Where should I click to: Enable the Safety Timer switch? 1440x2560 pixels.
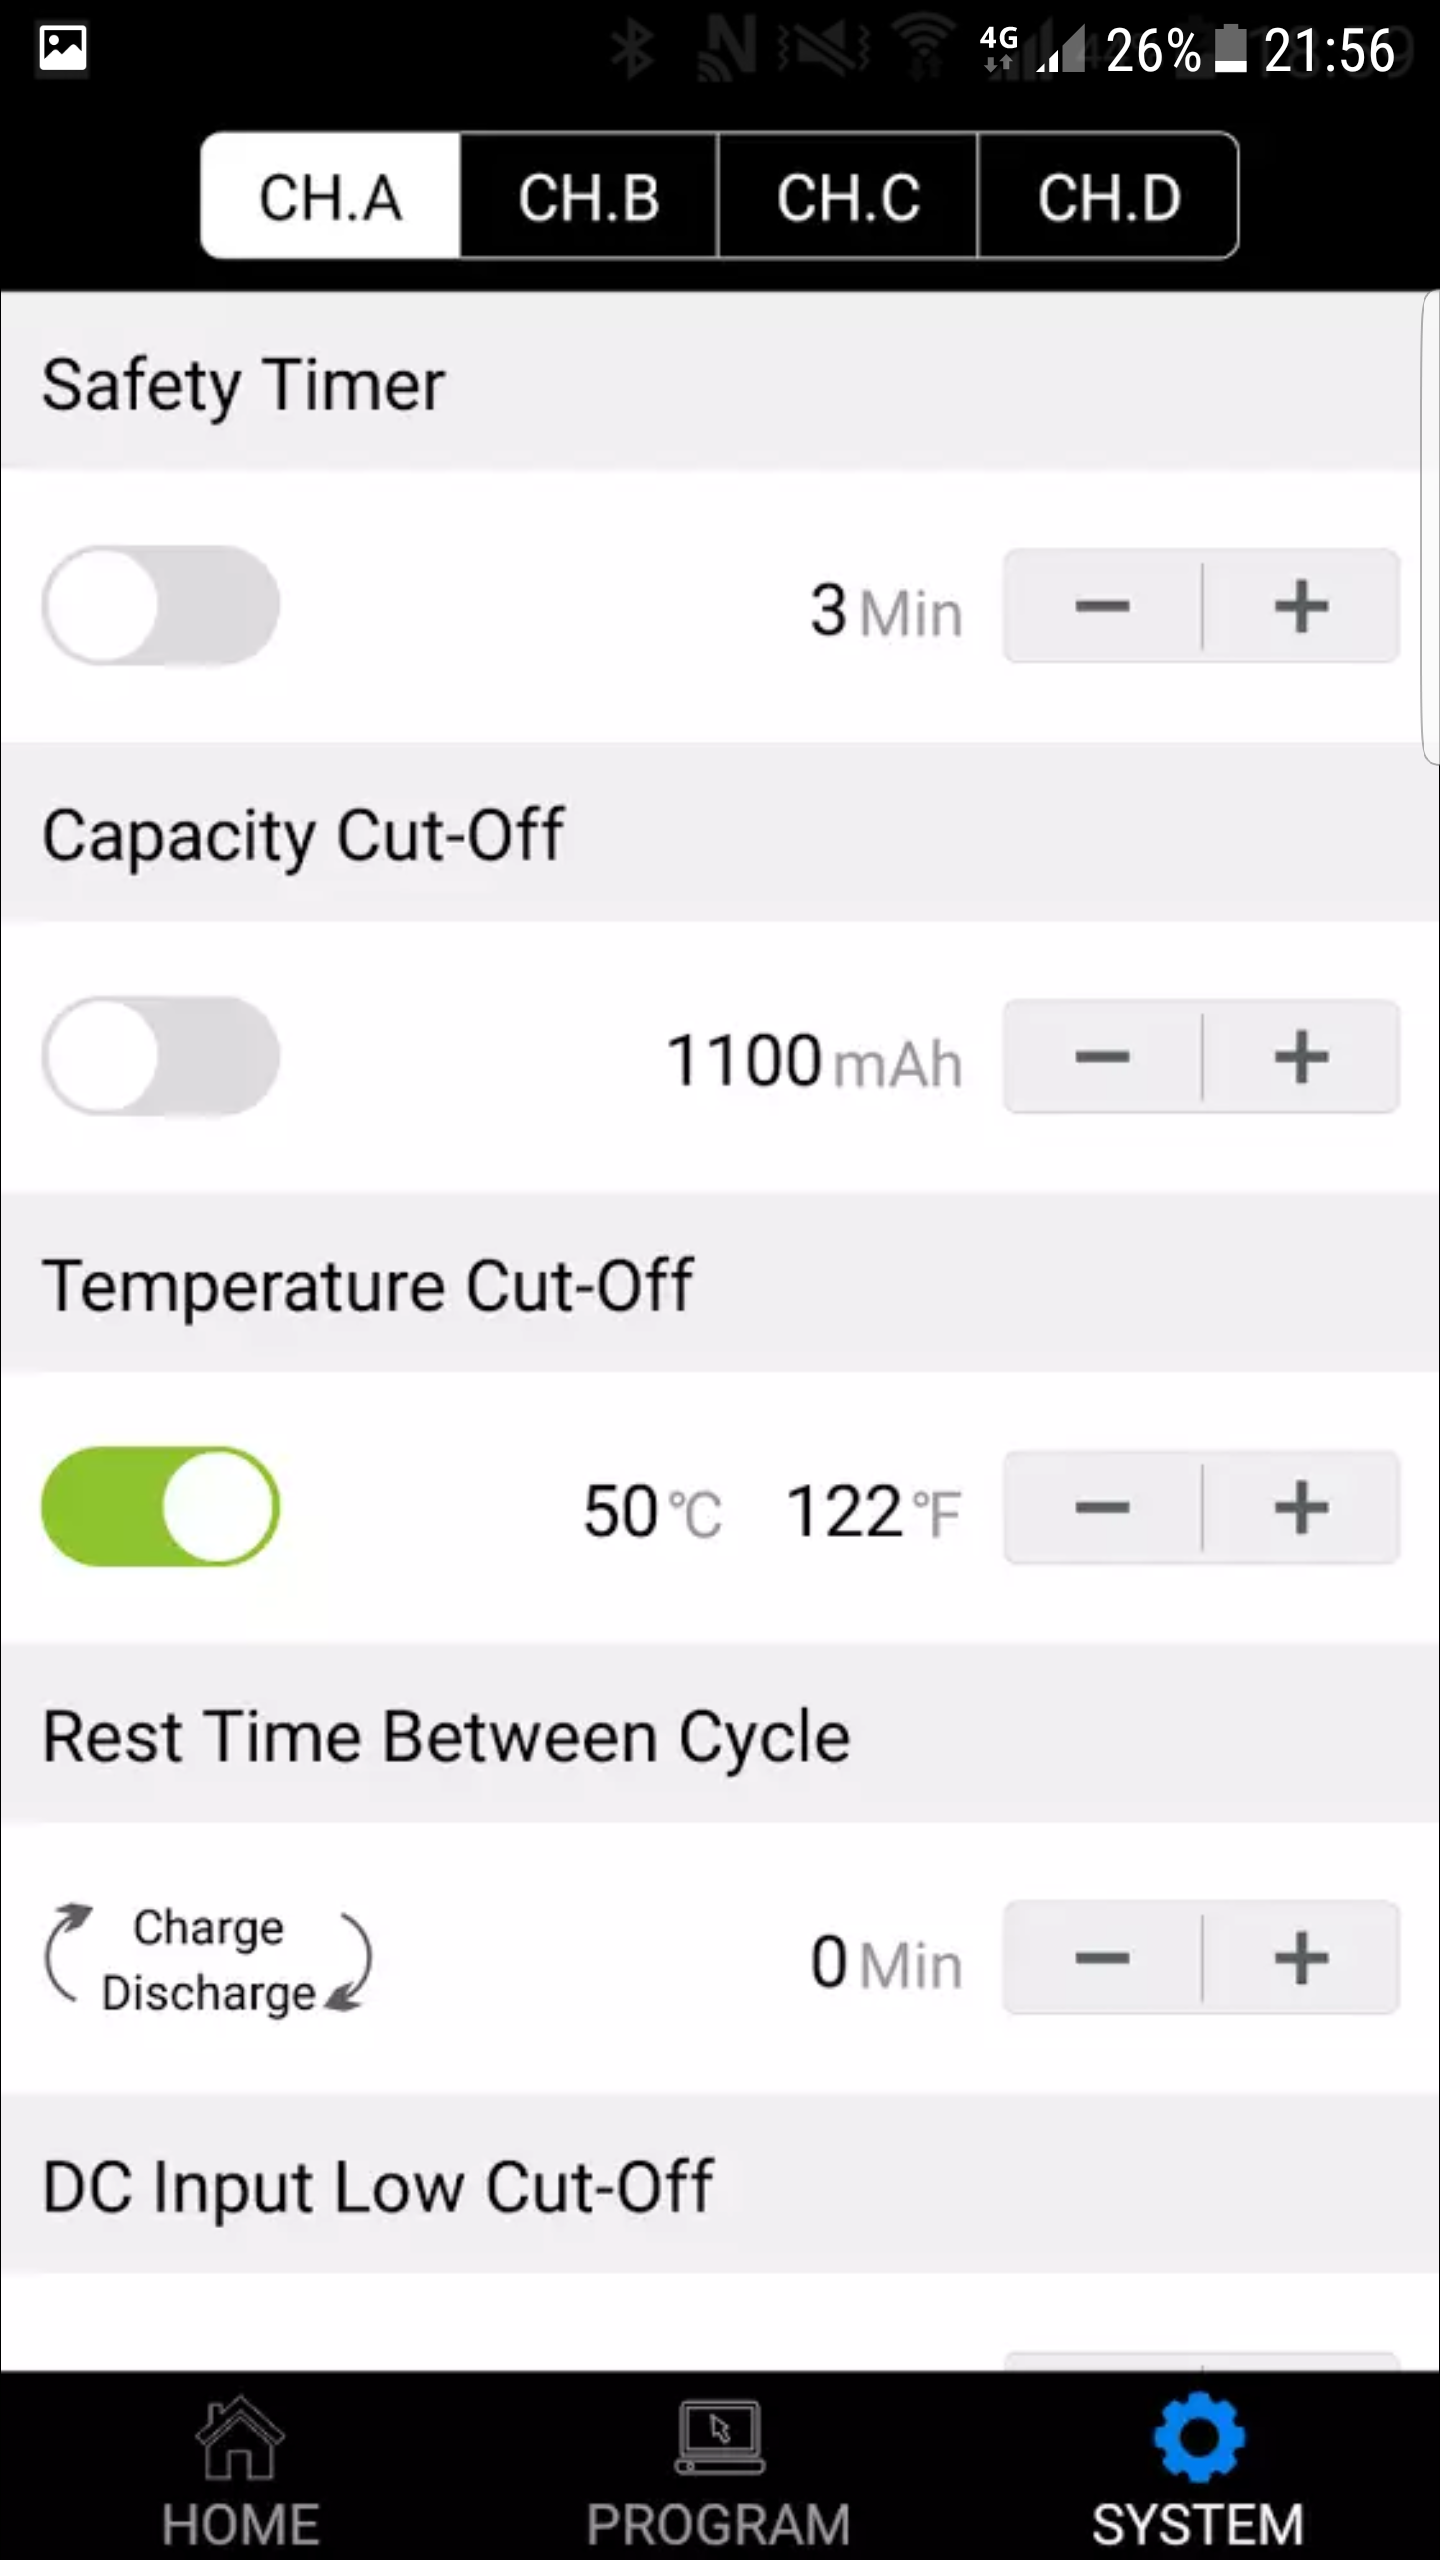point(160,605)
